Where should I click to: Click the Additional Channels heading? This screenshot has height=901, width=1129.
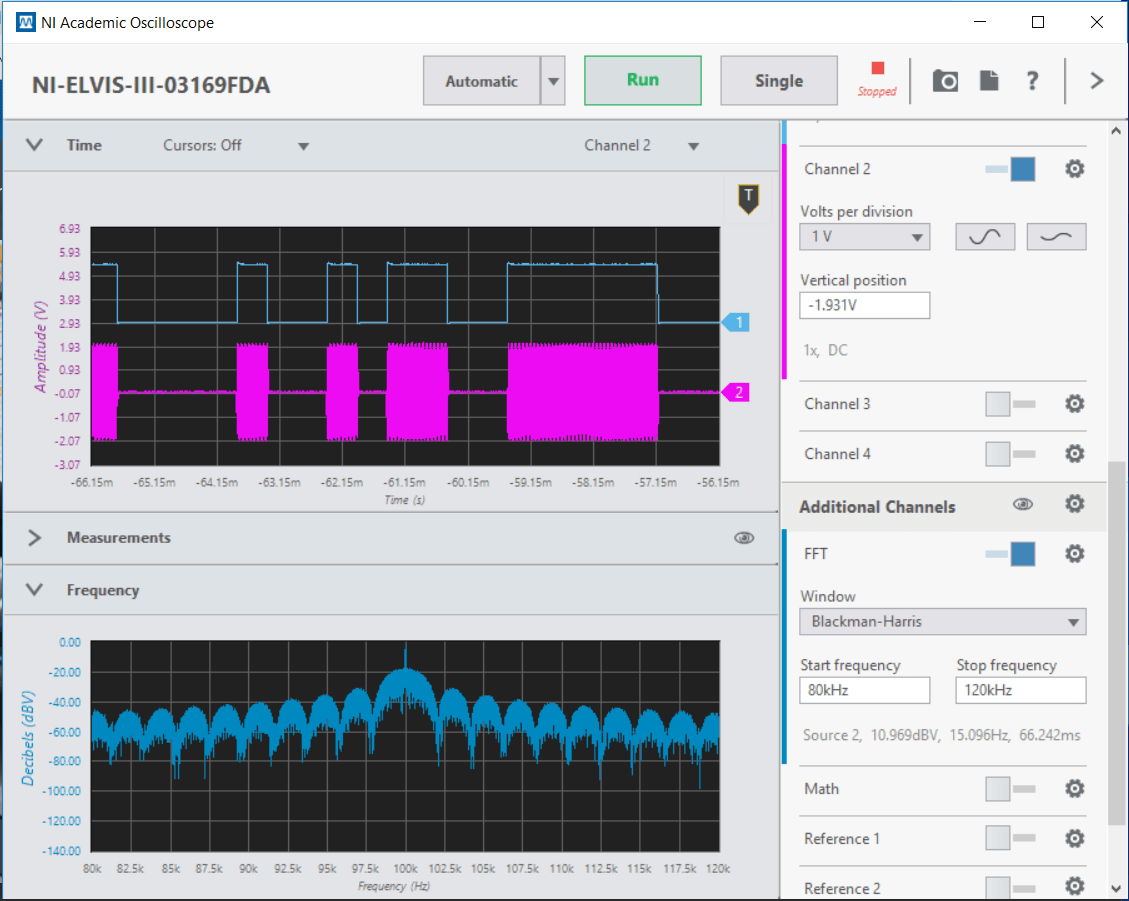(877, 507)
